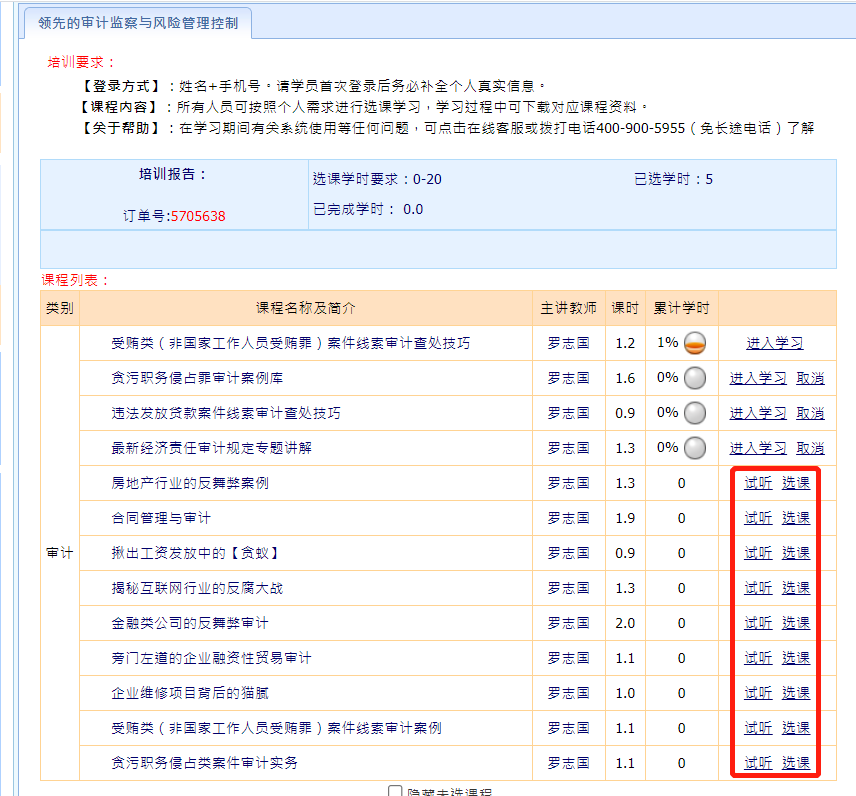Click 选课 for 揪出工资发放中的【贪蚁】

click(x=796, y=553)
